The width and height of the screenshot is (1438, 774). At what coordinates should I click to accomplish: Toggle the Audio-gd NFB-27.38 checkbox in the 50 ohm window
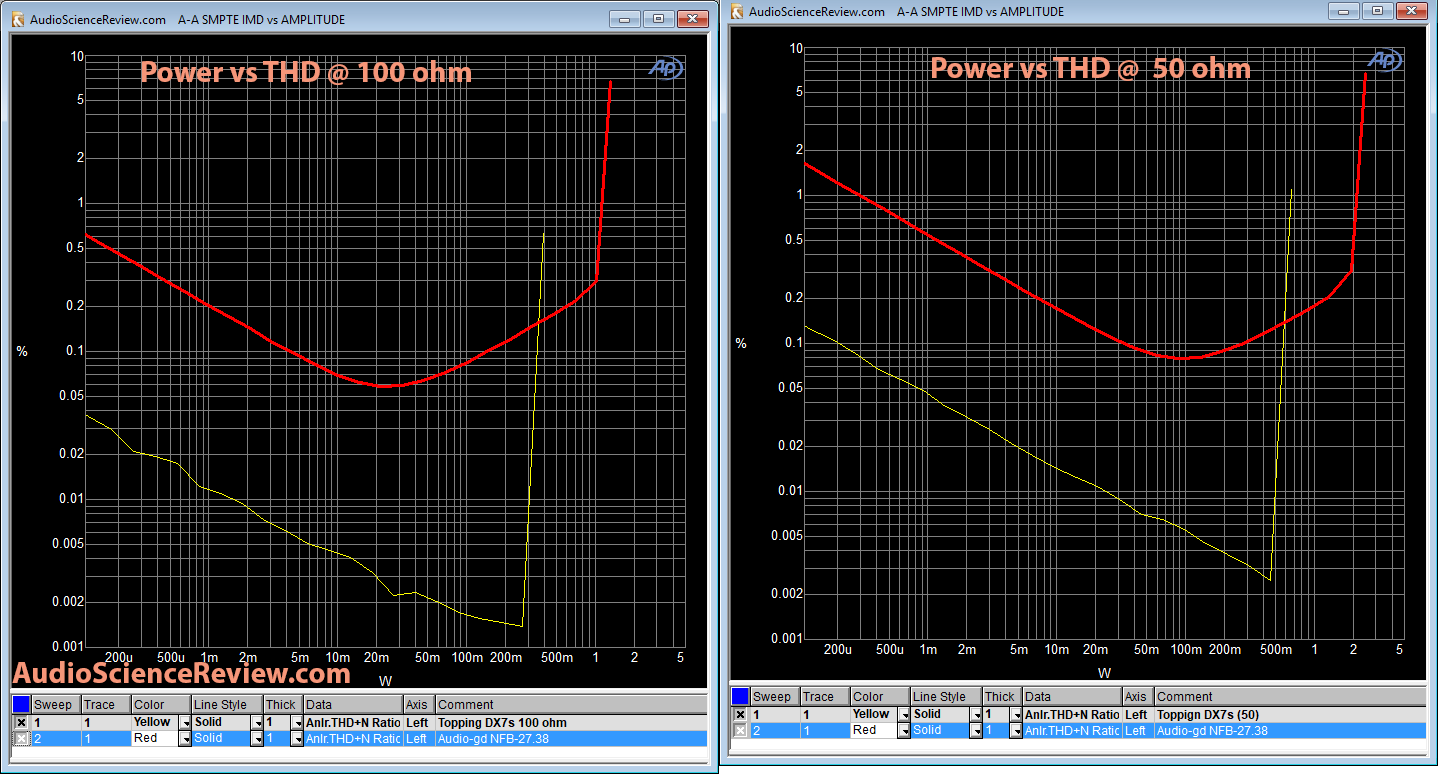[740, 730]
